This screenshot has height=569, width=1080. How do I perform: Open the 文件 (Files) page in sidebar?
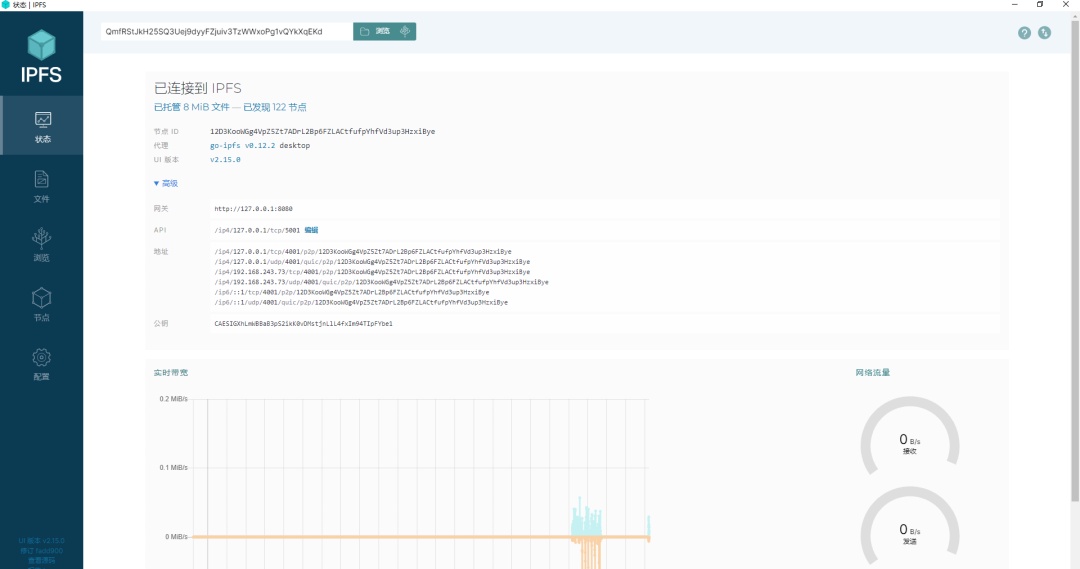pyautogui.click(x=41, y=186)
